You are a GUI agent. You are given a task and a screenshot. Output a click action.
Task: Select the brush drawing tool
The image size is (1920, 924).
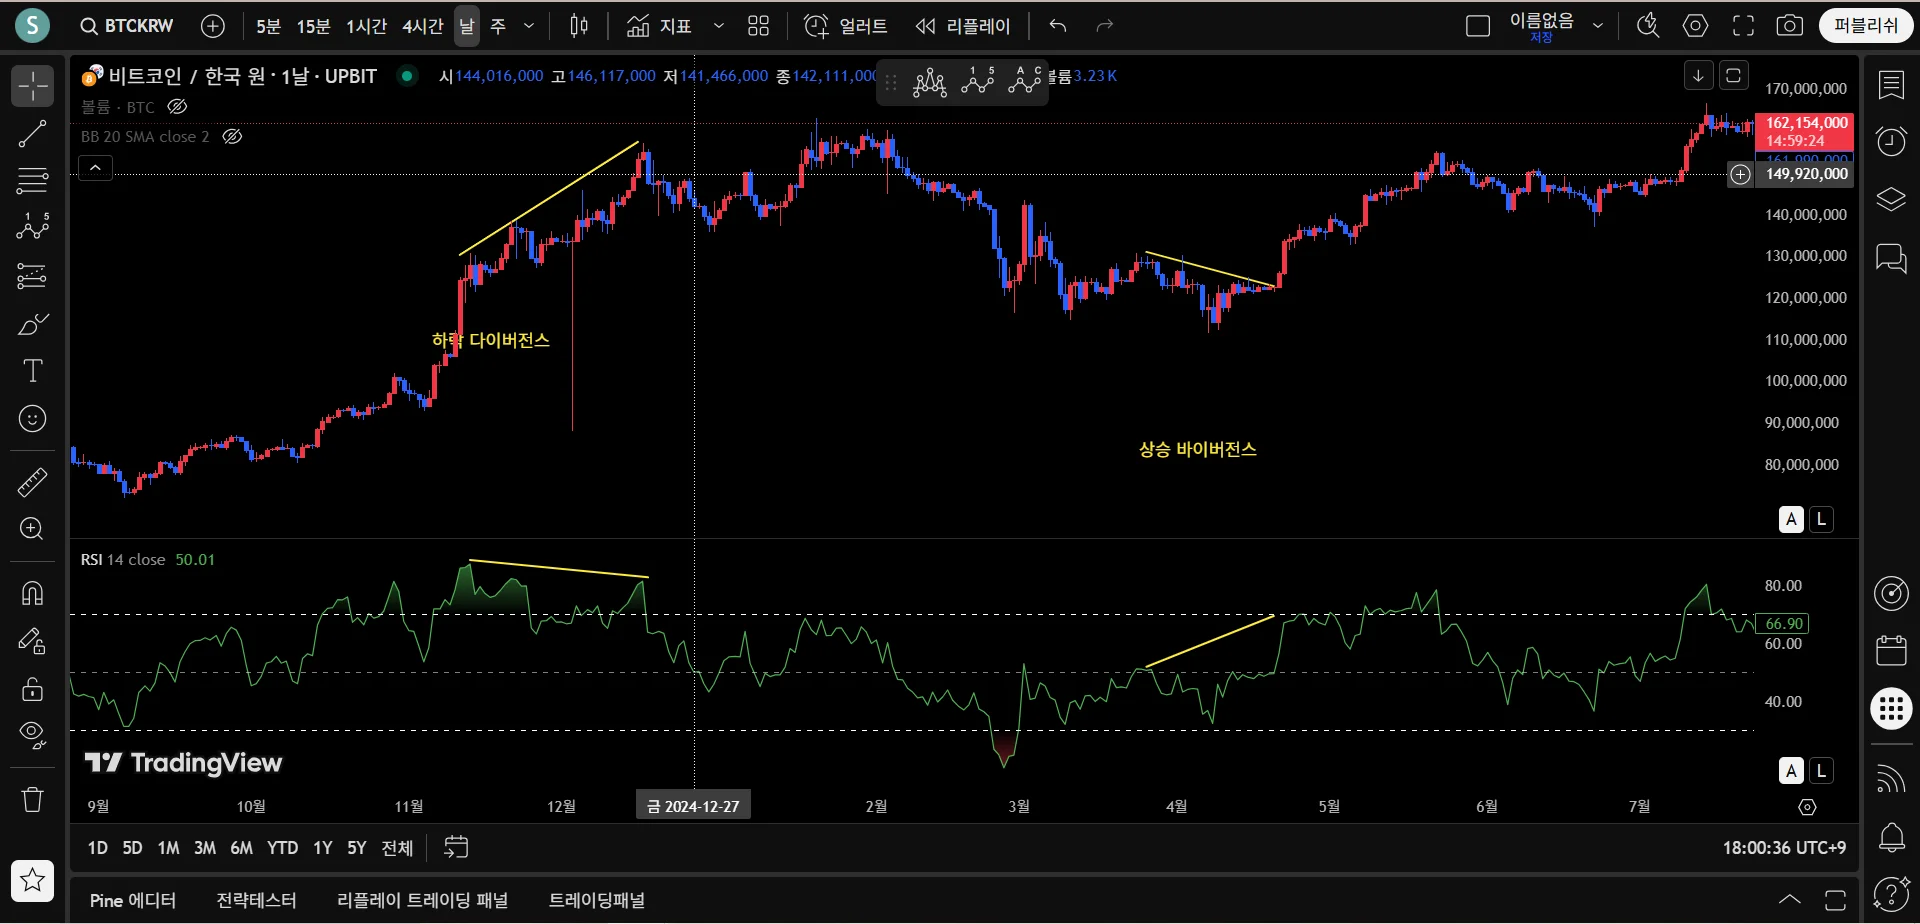[x=32, y=324]
